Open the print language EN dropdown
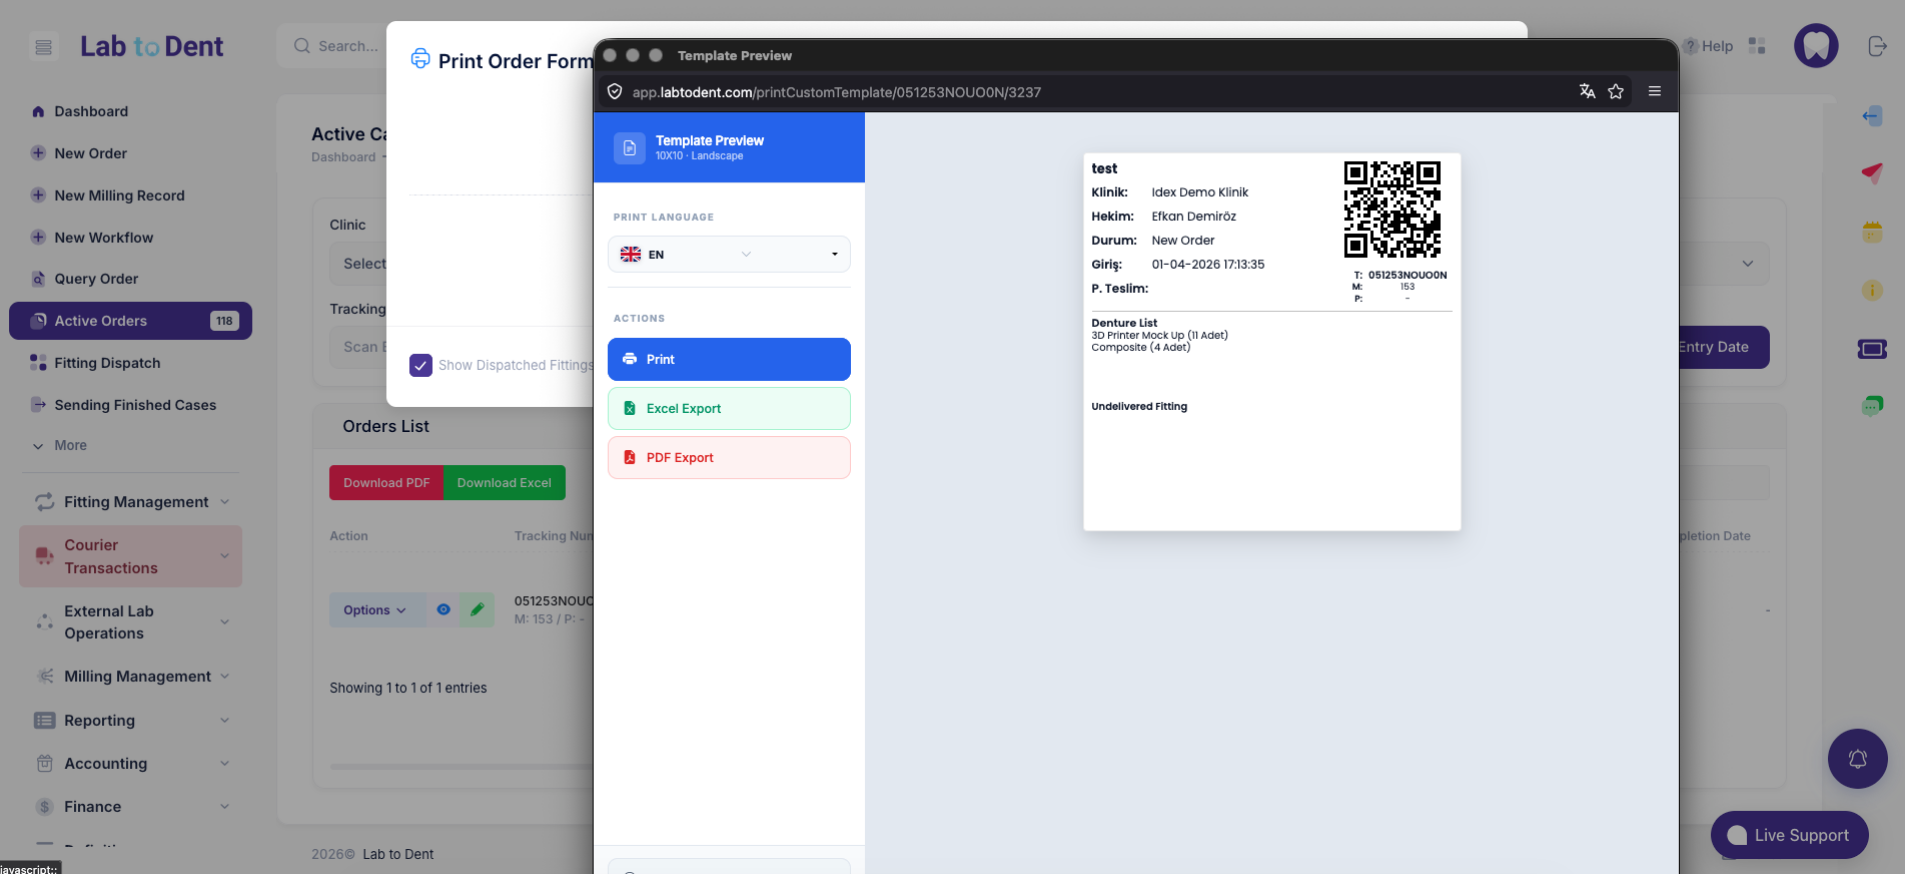The width and height of the screenshot is (1905, 879). 729,254
